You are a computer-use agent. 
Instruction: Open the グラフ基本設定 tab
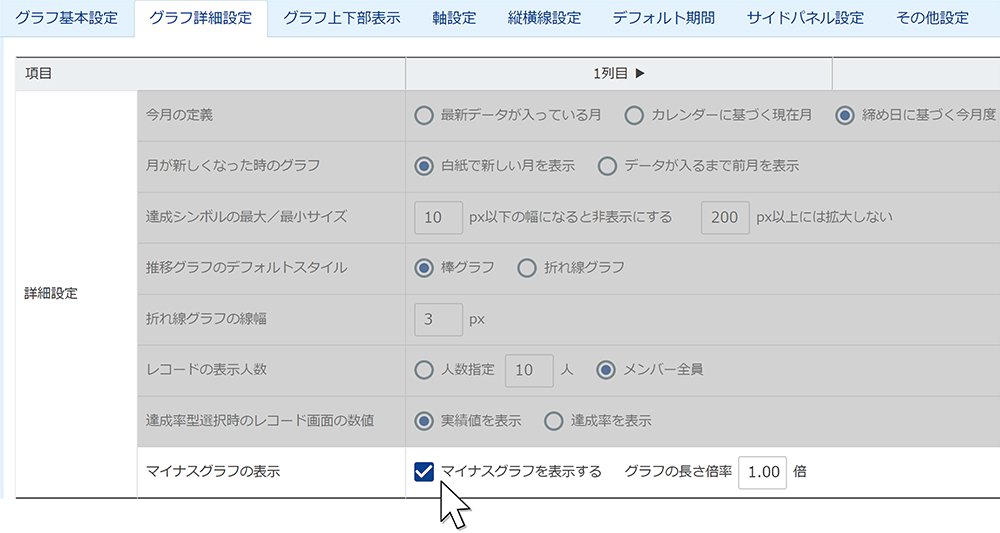(x=66, y=18)
